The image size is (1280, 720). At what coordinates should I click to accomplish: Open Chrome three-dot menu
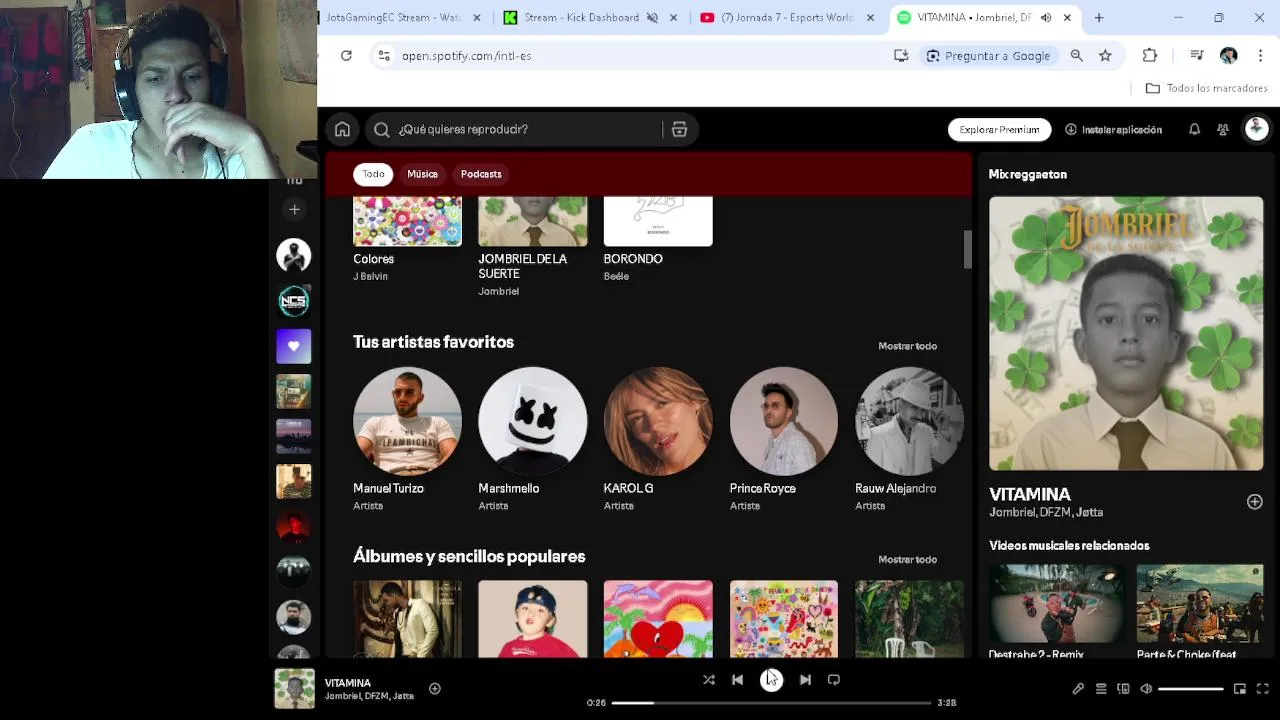[x=1260, y=56]
